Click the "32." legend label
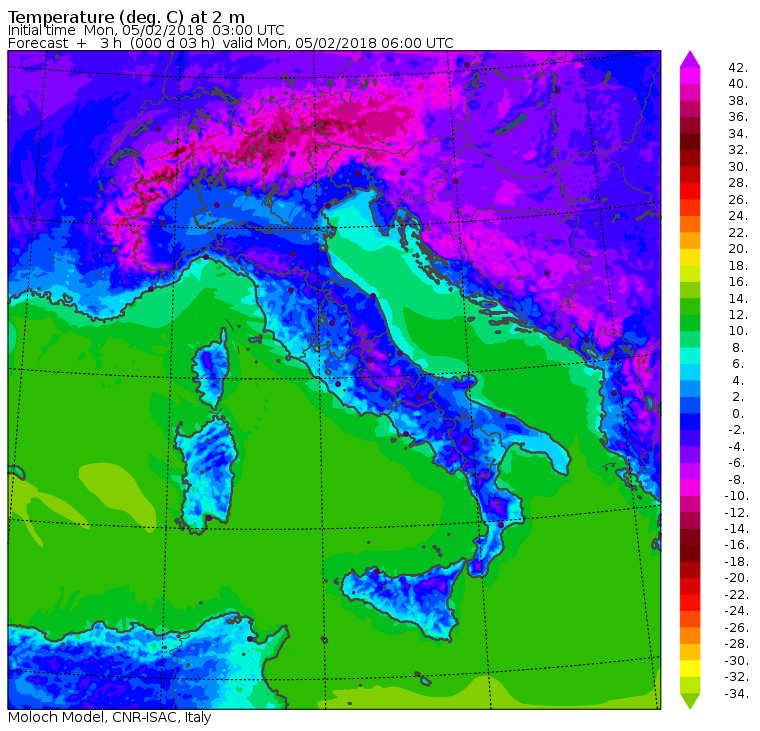This screenshot has width=760, height=731. tap(738, 150)
